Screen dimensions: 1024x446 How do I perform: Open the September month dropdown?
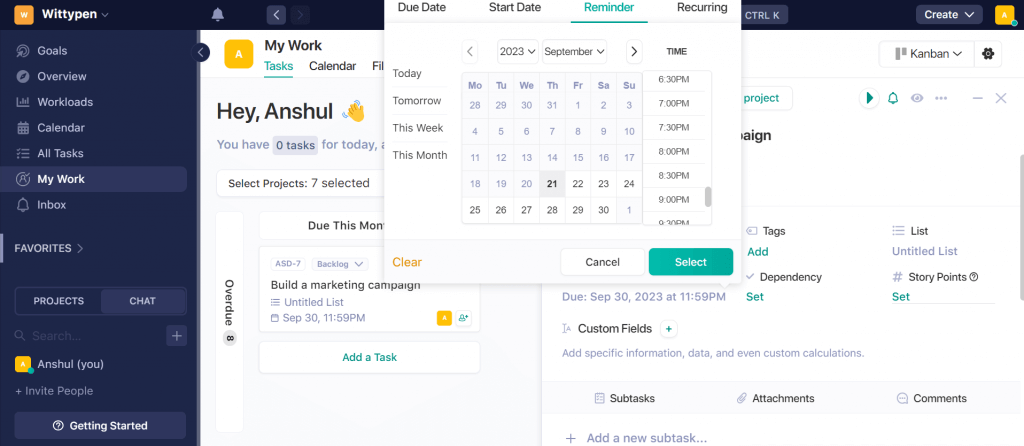(x=574, y=52)
